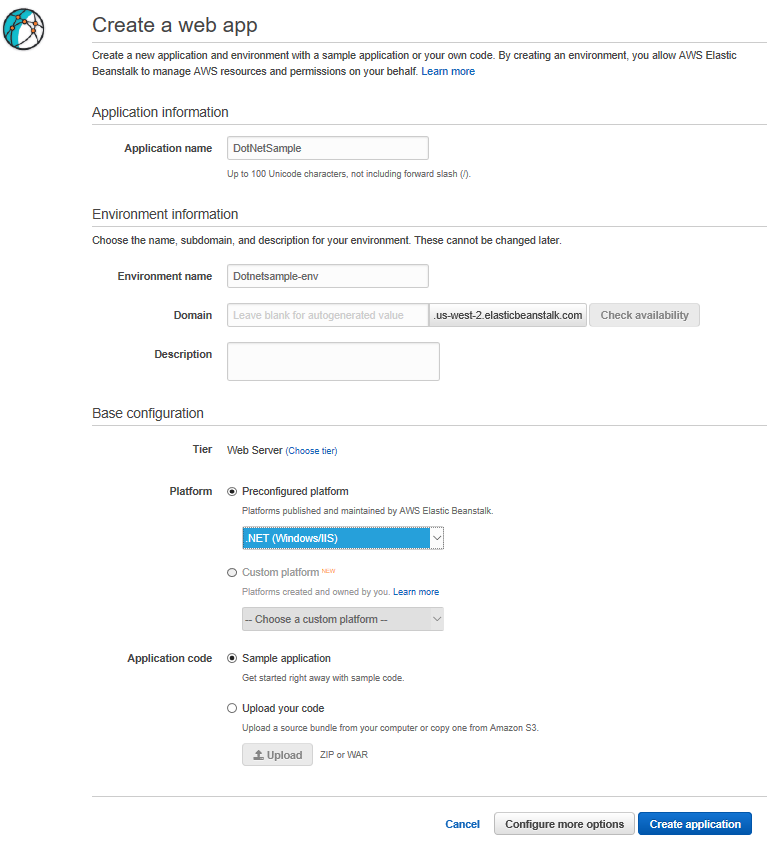Click inside the Description text box
776x843 pixels.
333,361
